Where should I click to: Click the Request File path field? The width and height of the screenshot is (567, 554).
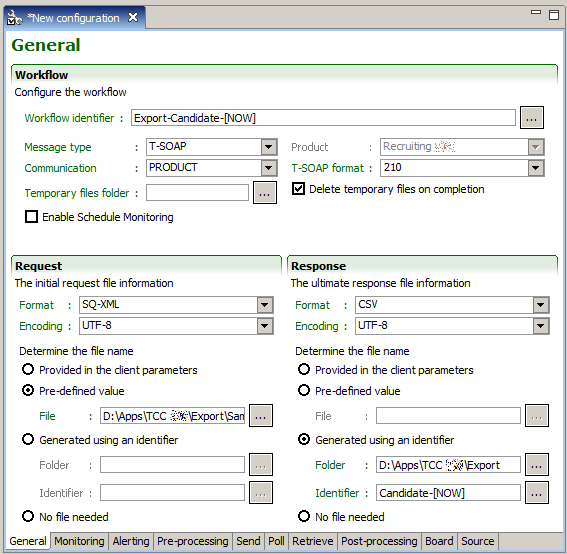[172, 416]
